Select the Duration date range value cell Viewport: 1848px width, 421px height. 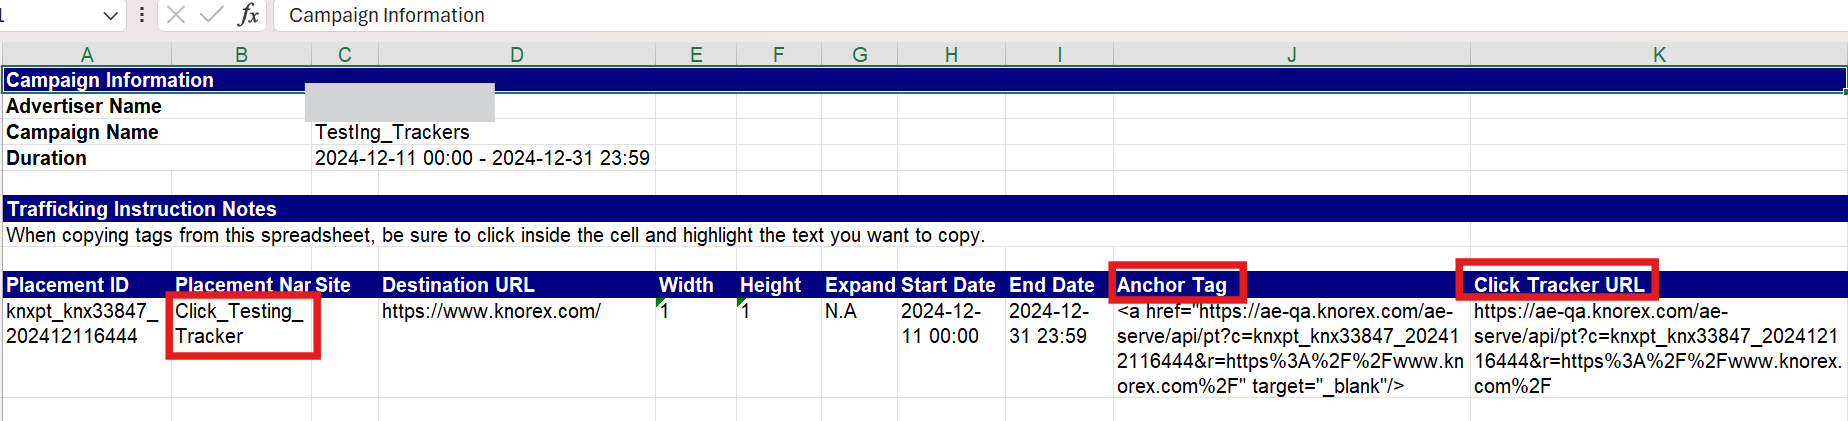tap(482, 158)
